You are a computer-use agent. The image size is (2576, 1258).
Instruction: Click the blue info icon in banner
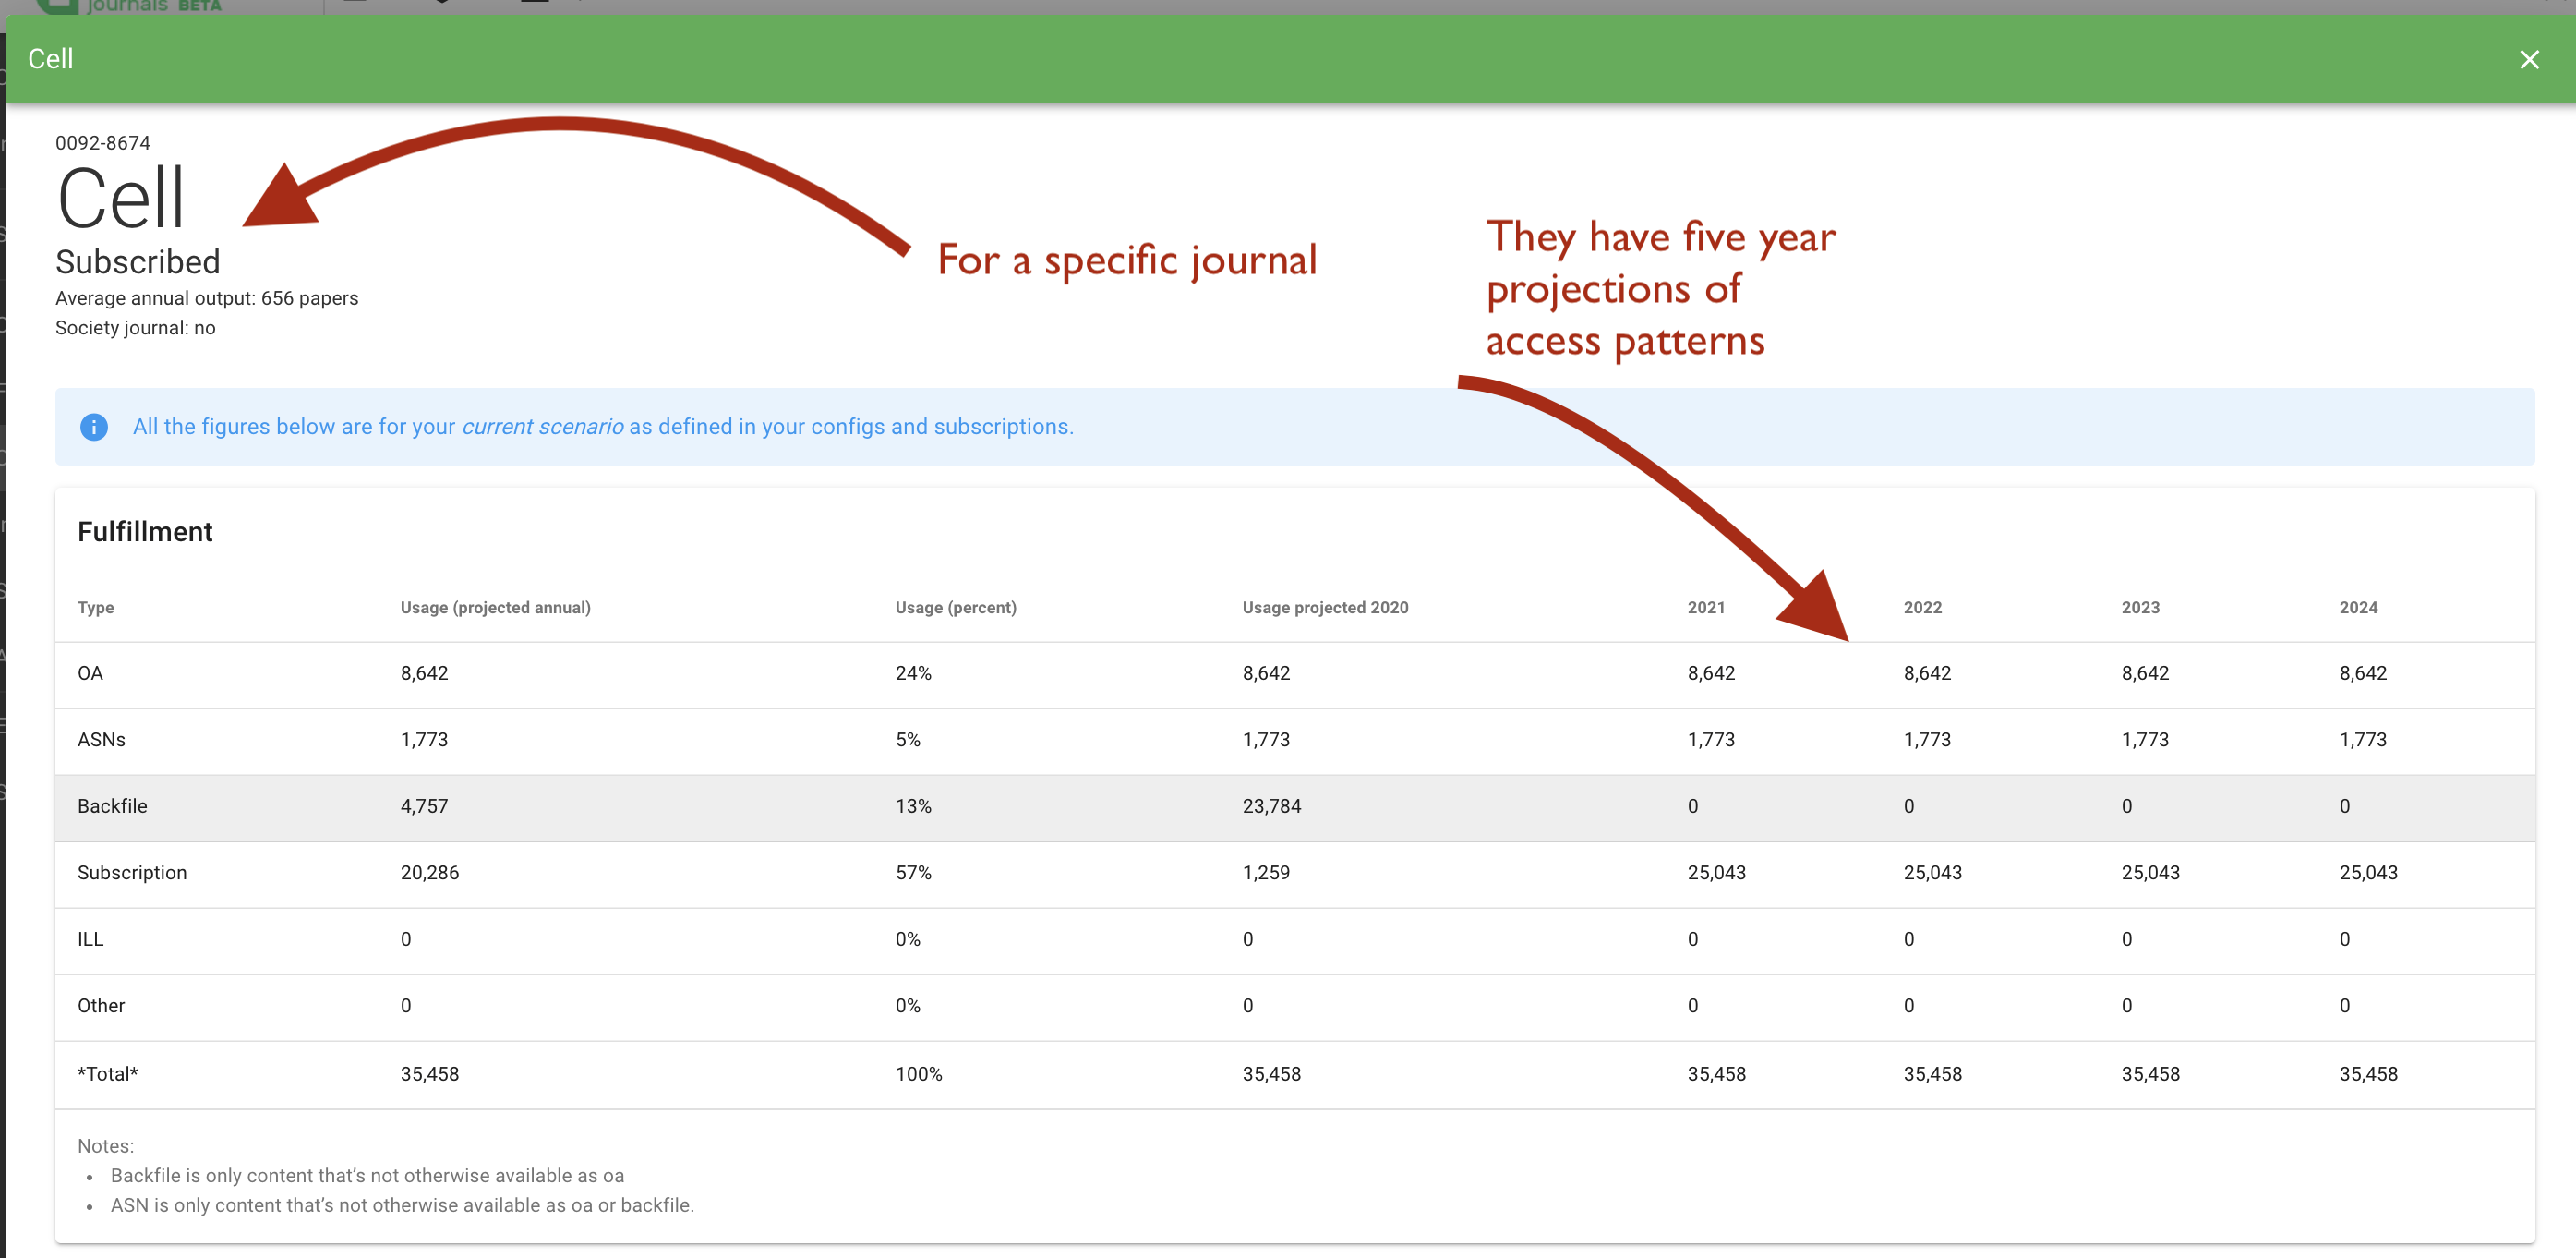click(x=94, y=427)
